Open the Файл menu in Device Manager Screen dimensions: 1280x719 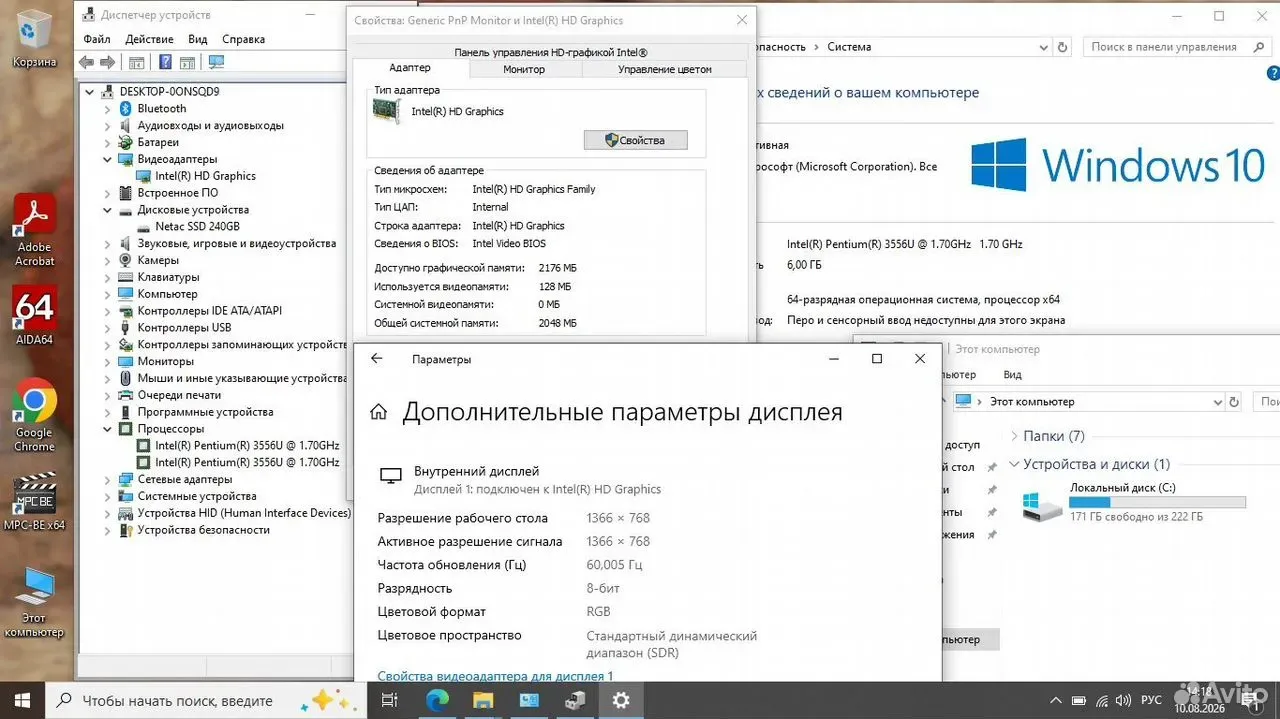pos(97,39)
